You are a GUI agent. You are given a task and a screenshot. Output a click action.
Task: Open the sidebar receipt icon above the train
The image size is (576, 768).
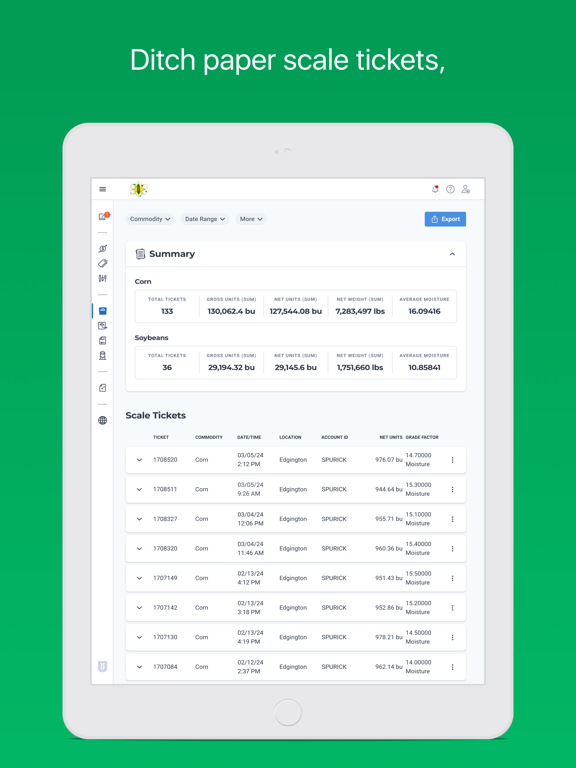click(x=102, y=340)
